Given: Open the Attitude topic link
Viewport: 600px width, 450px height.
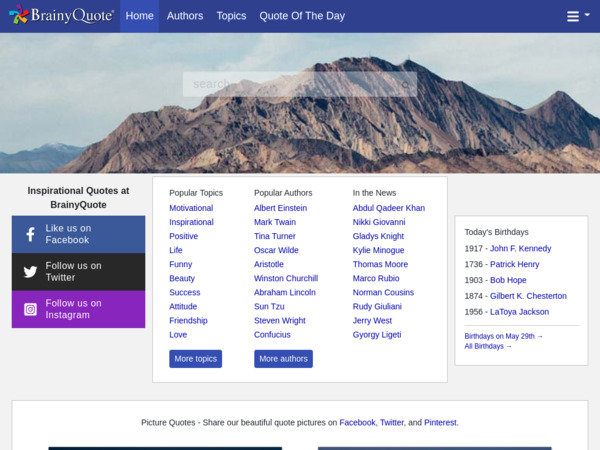Looking at the screenshot, I should (183, 307).
